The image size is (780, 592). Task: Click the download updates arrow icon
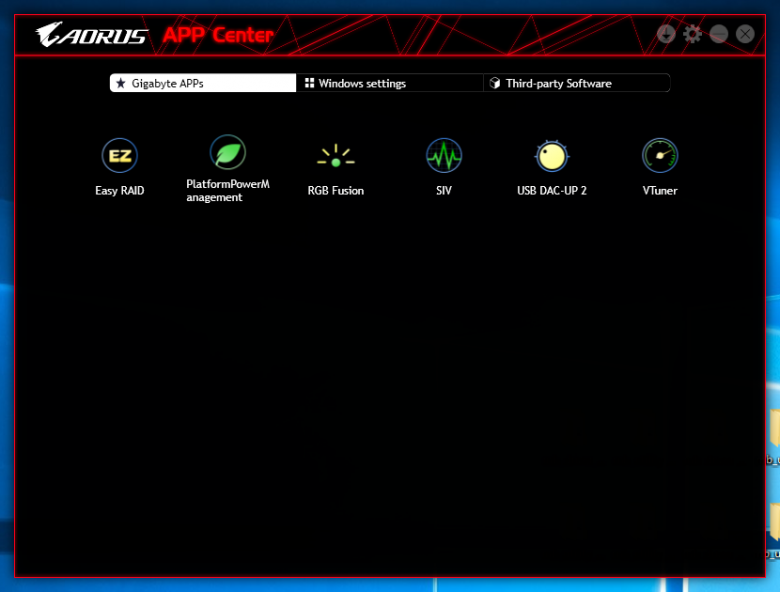tap(666, 34)
